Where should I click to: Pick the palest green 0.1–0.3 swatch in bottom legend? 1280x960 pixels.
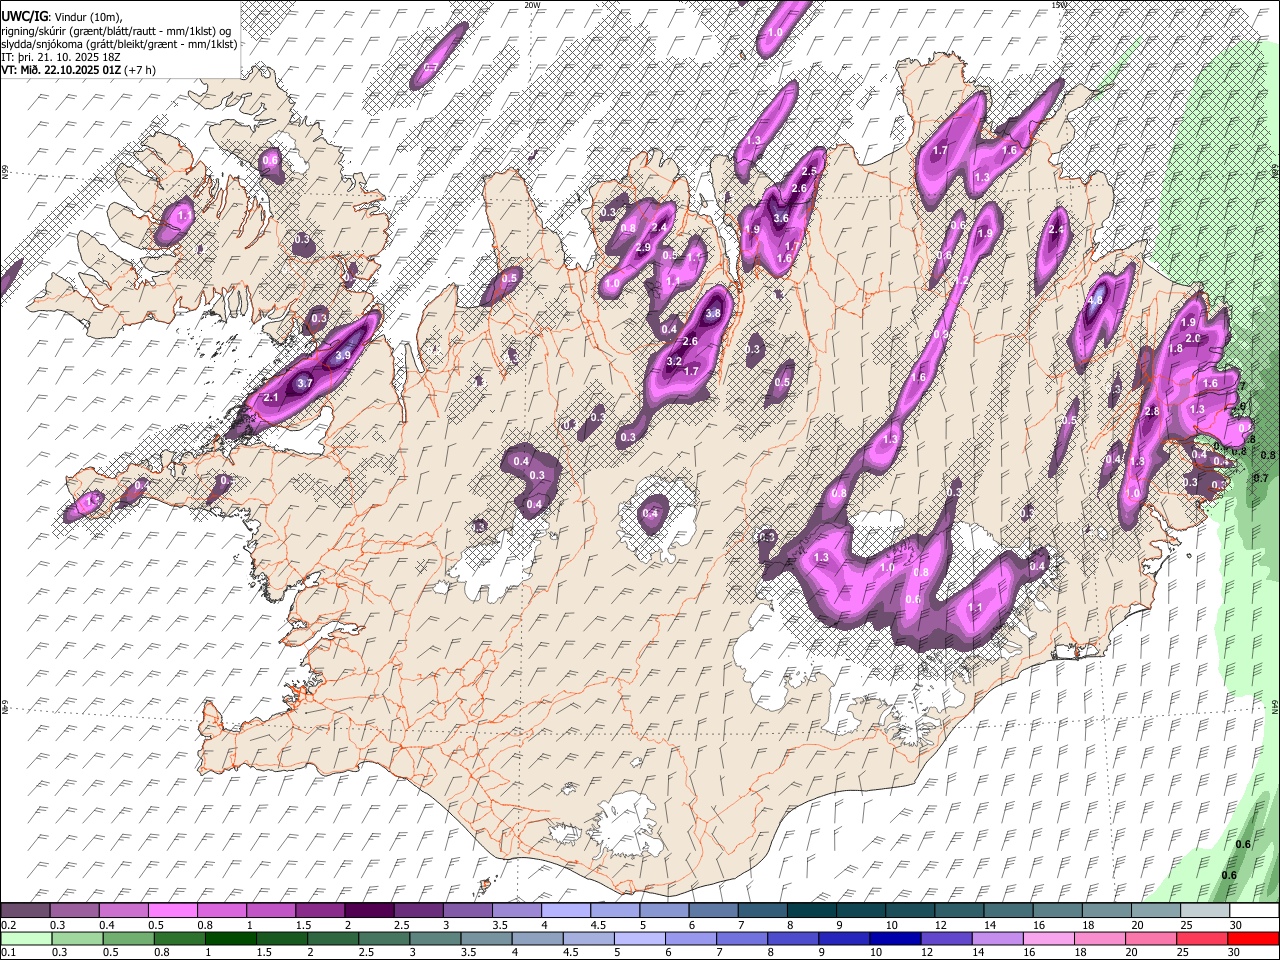pyautogui.click(x=25, y=939)
